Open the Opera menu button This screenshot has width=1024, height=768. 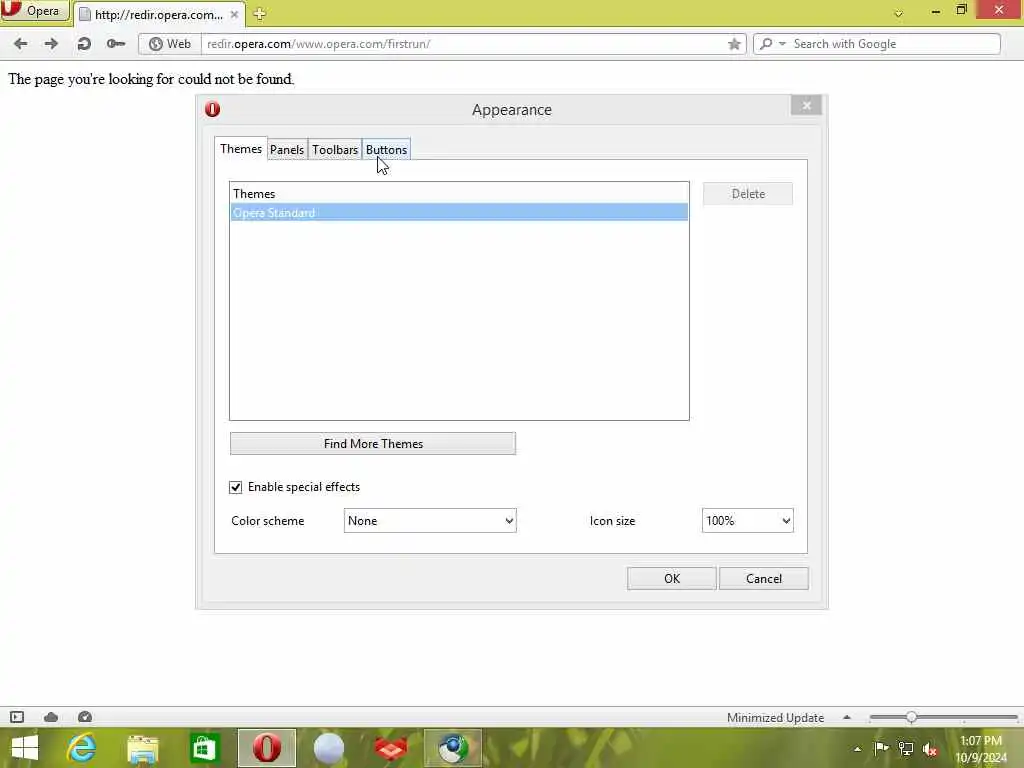[35, 10]
